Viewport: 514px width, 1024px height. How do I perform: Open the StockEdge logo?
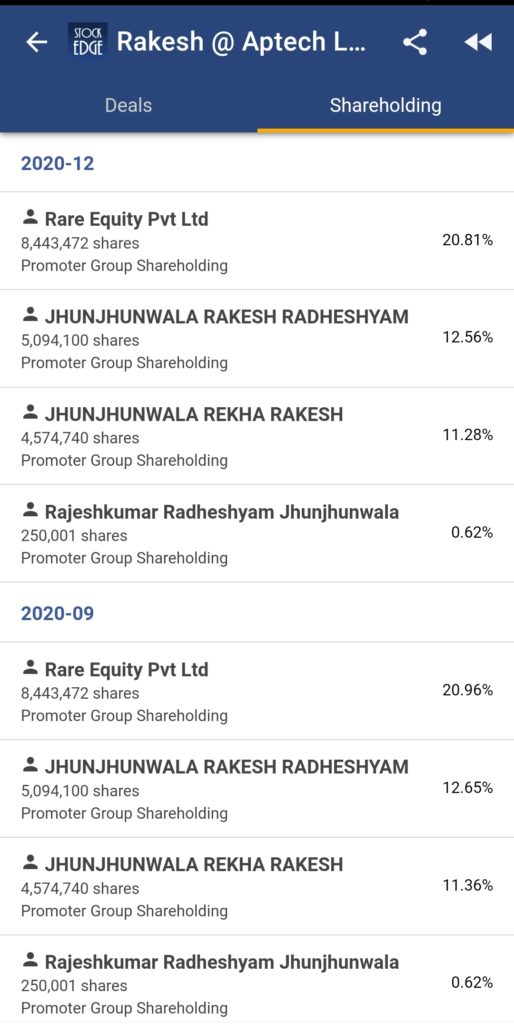(x=88, y=42)
